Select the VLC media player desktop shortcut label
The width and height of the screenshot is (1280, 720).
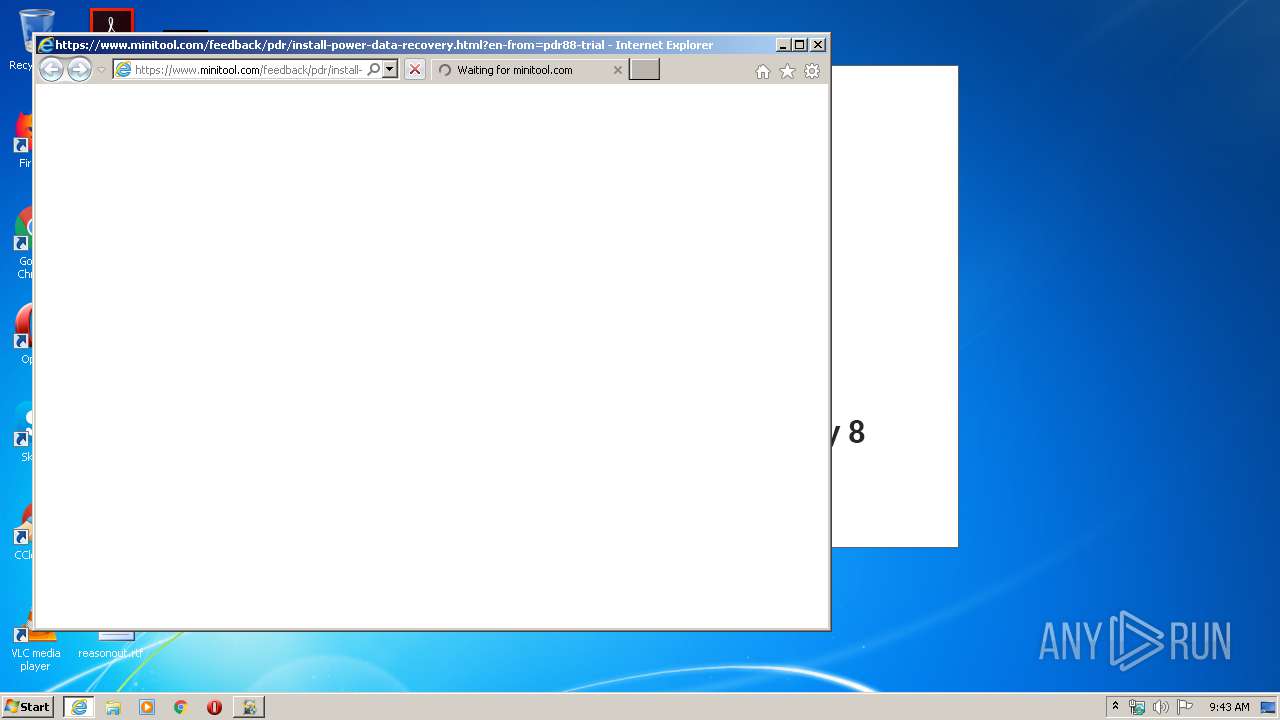35,659
